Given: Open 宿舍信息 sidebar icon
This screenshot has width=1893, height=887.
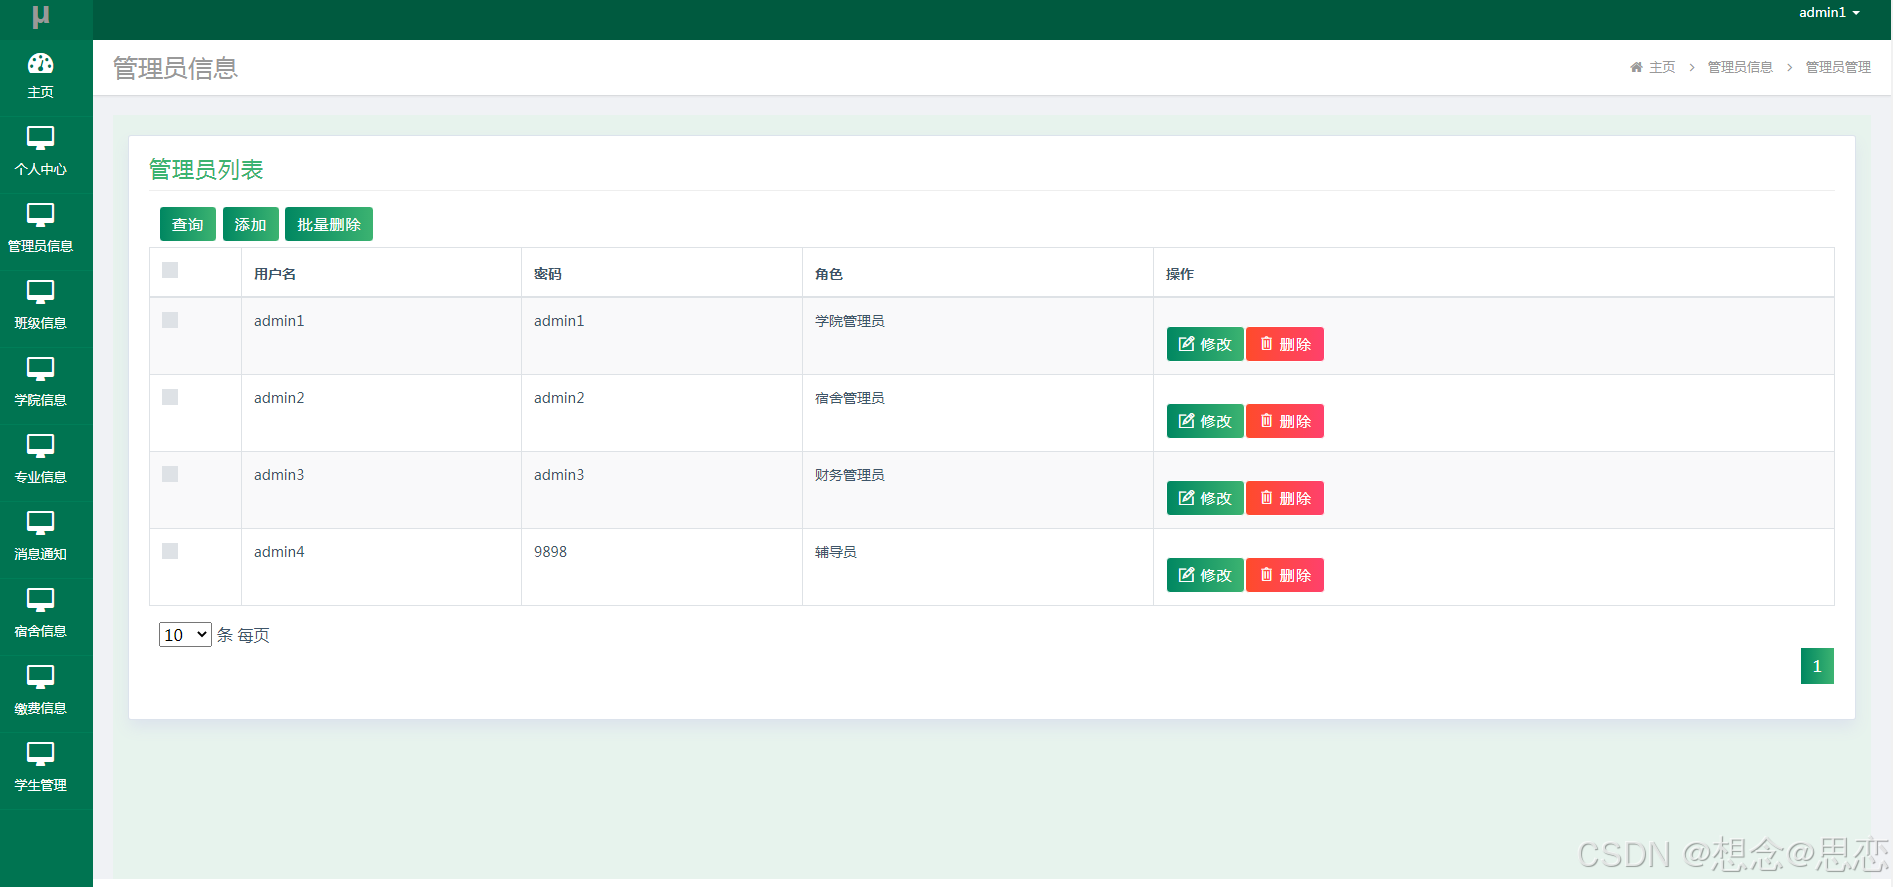Looking at the screenshot, I should 40,600.
